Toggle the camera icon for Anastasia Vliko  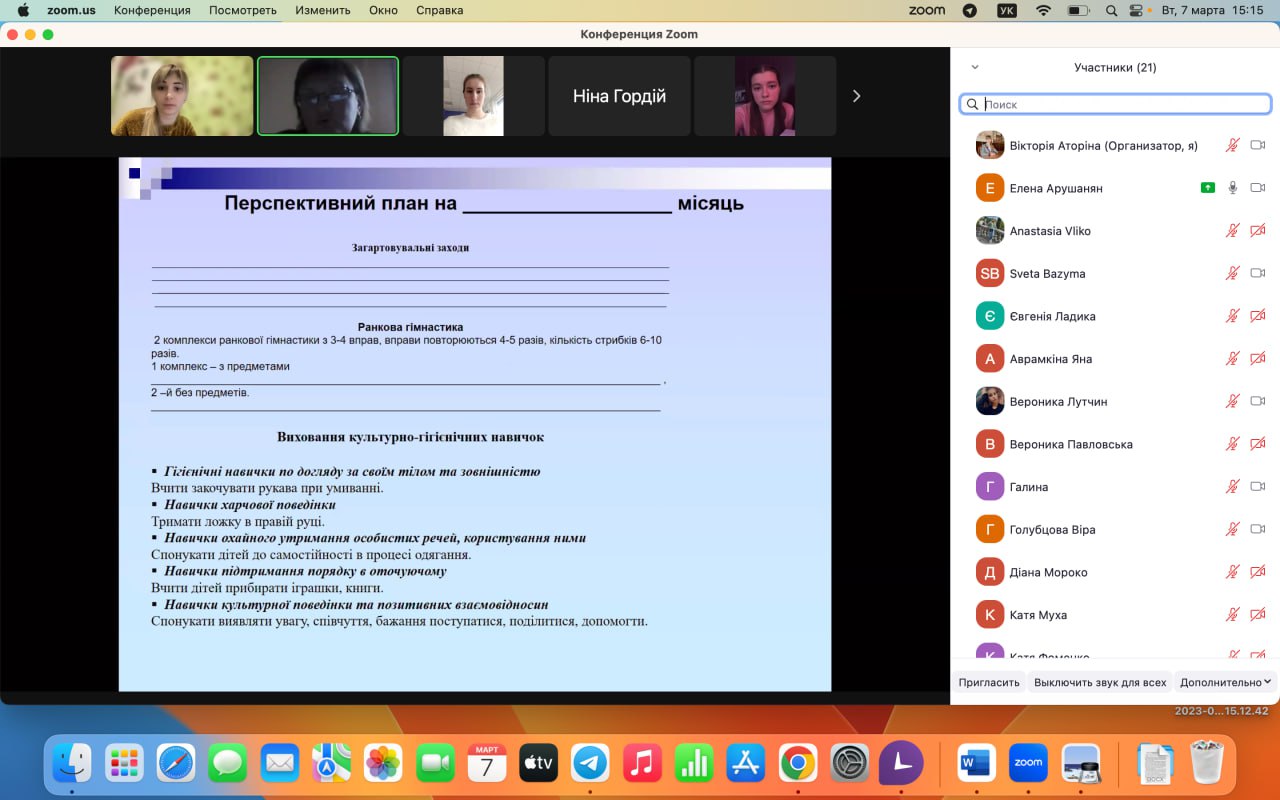1258,231
